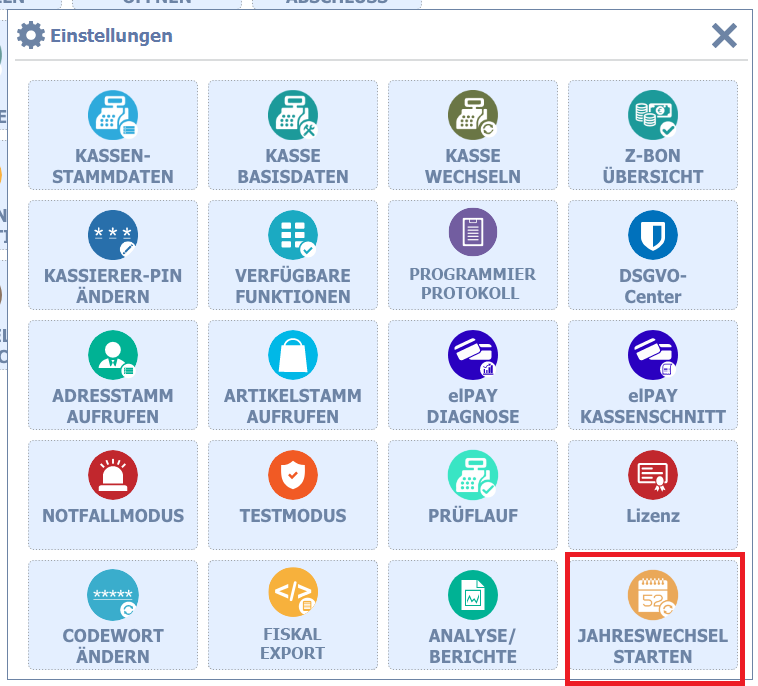Start the Prüflauf check

point(472,494)
